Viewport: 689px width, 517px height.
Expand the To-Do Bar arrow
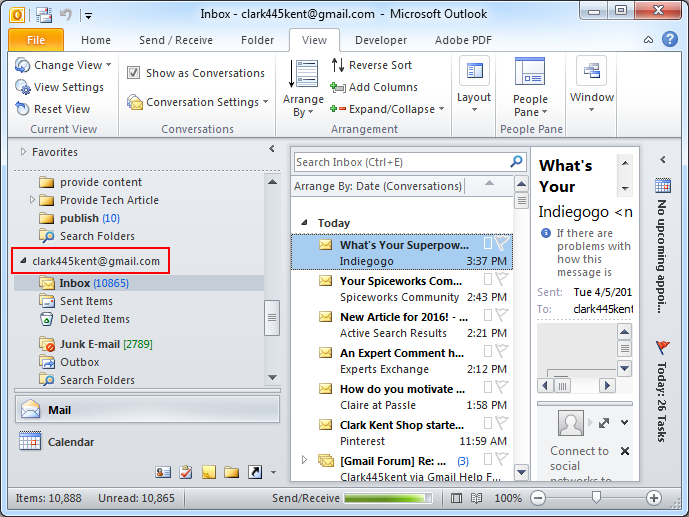(x=663, y=159)
